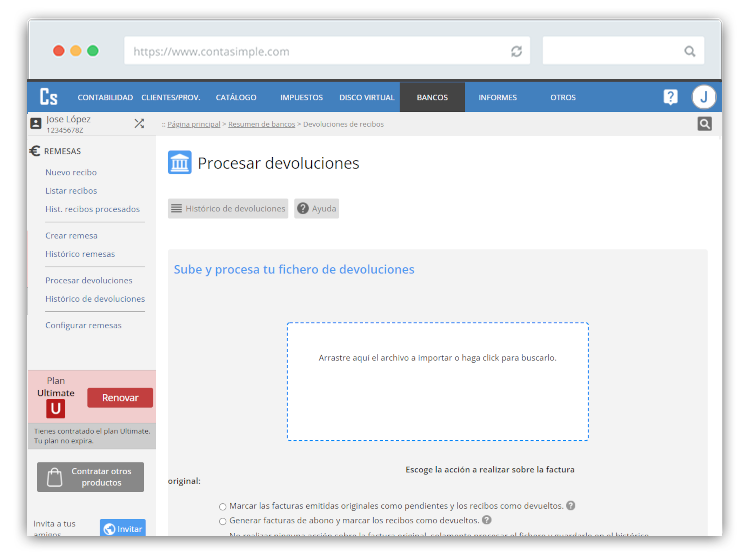Open the BANCOS menu
750x552 pixels.
pyautogui.click(x=432, y=98)
